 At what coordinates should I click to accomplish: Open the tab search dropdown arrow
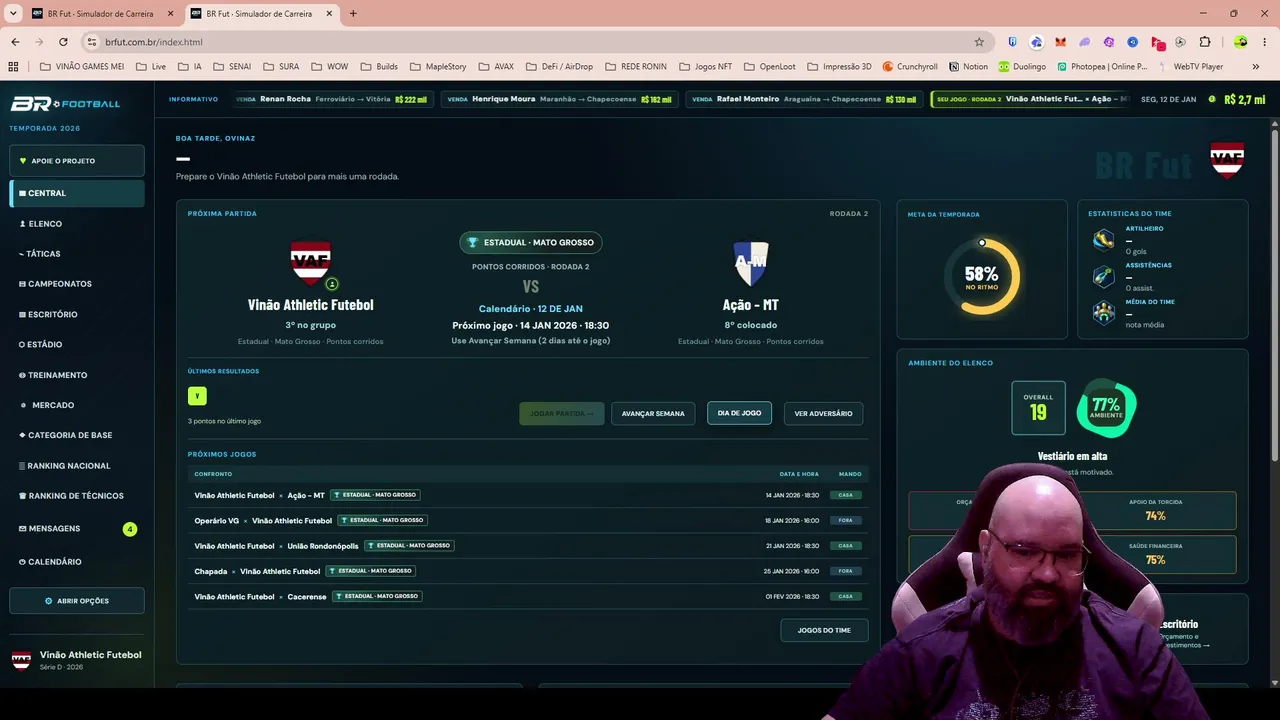click(13, 14)
